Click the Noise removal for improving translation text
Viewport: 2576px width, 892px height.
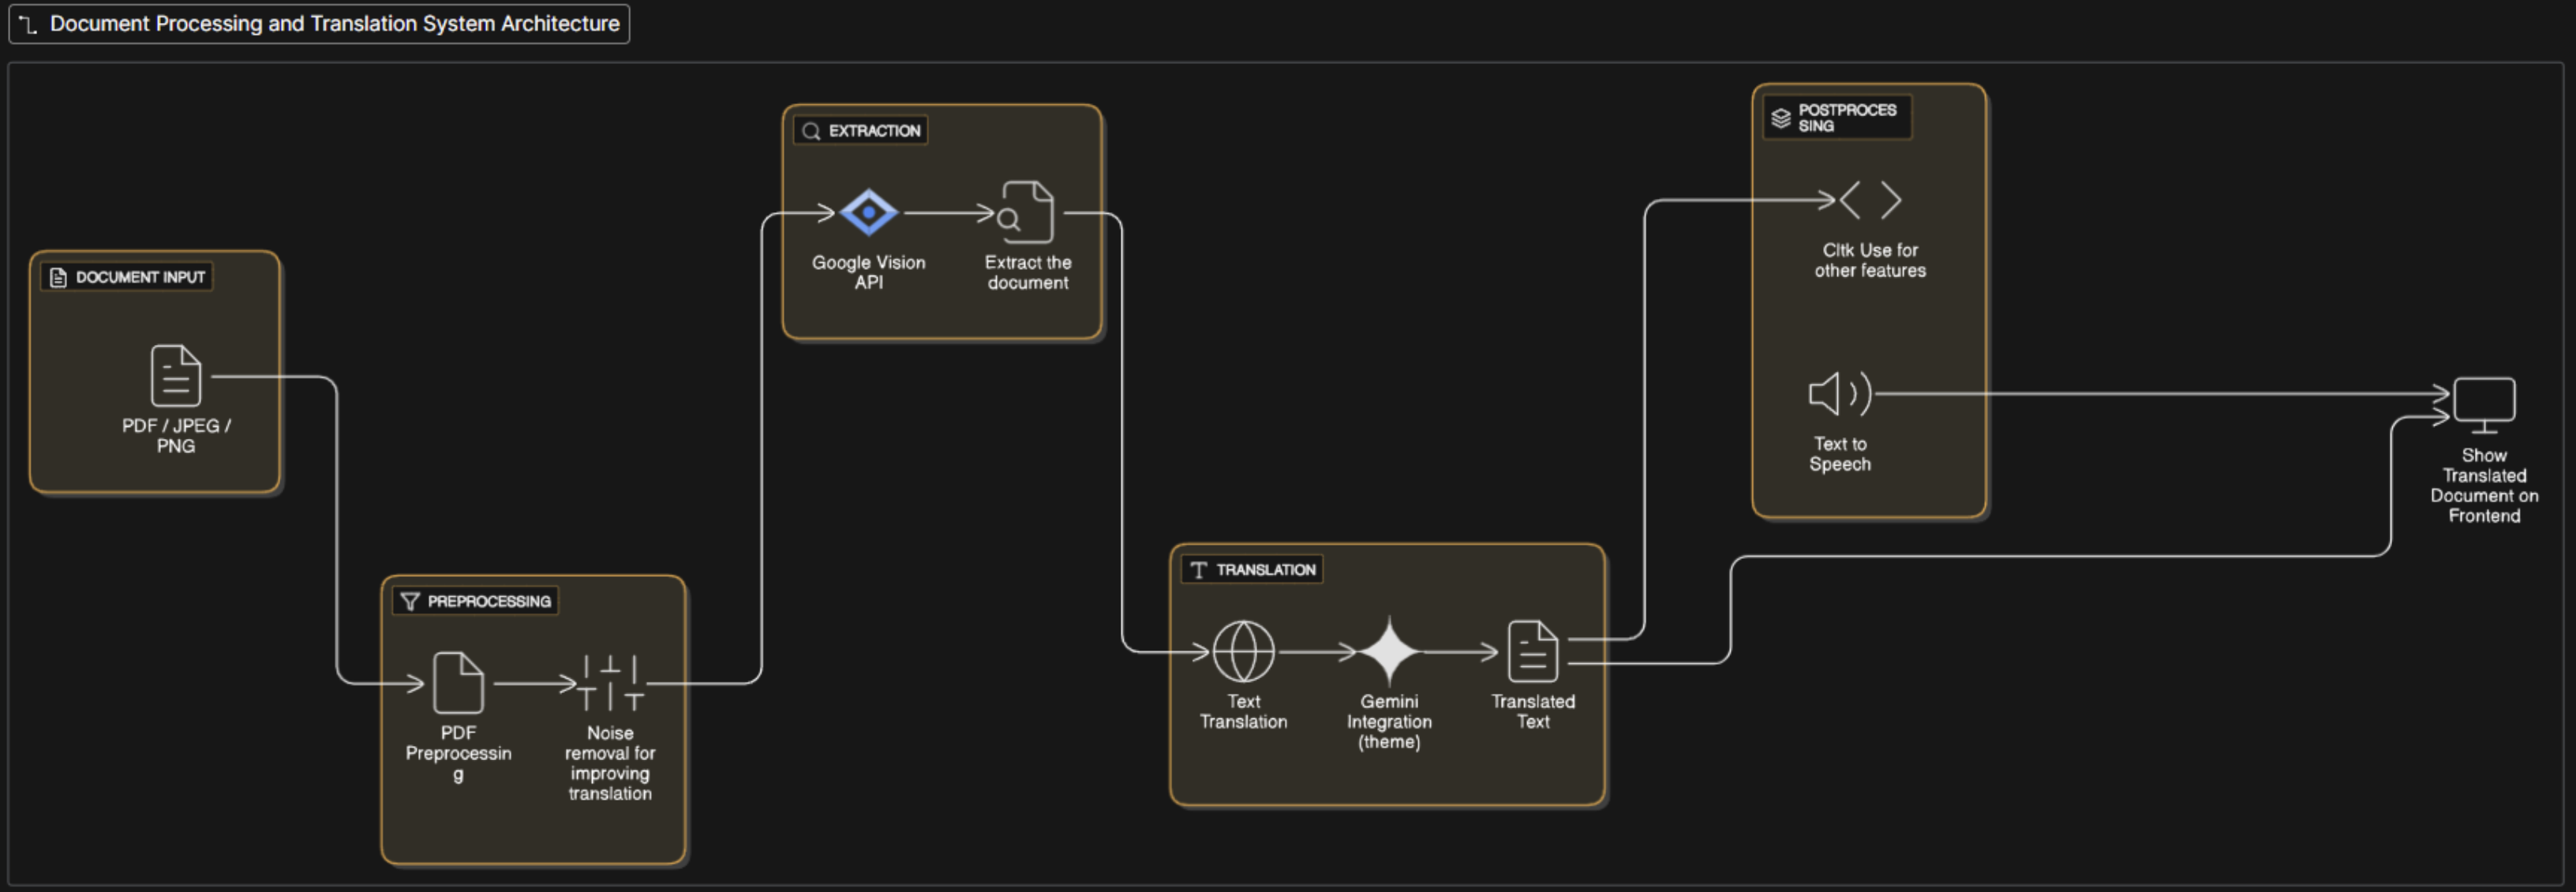(x=610, y=763)
